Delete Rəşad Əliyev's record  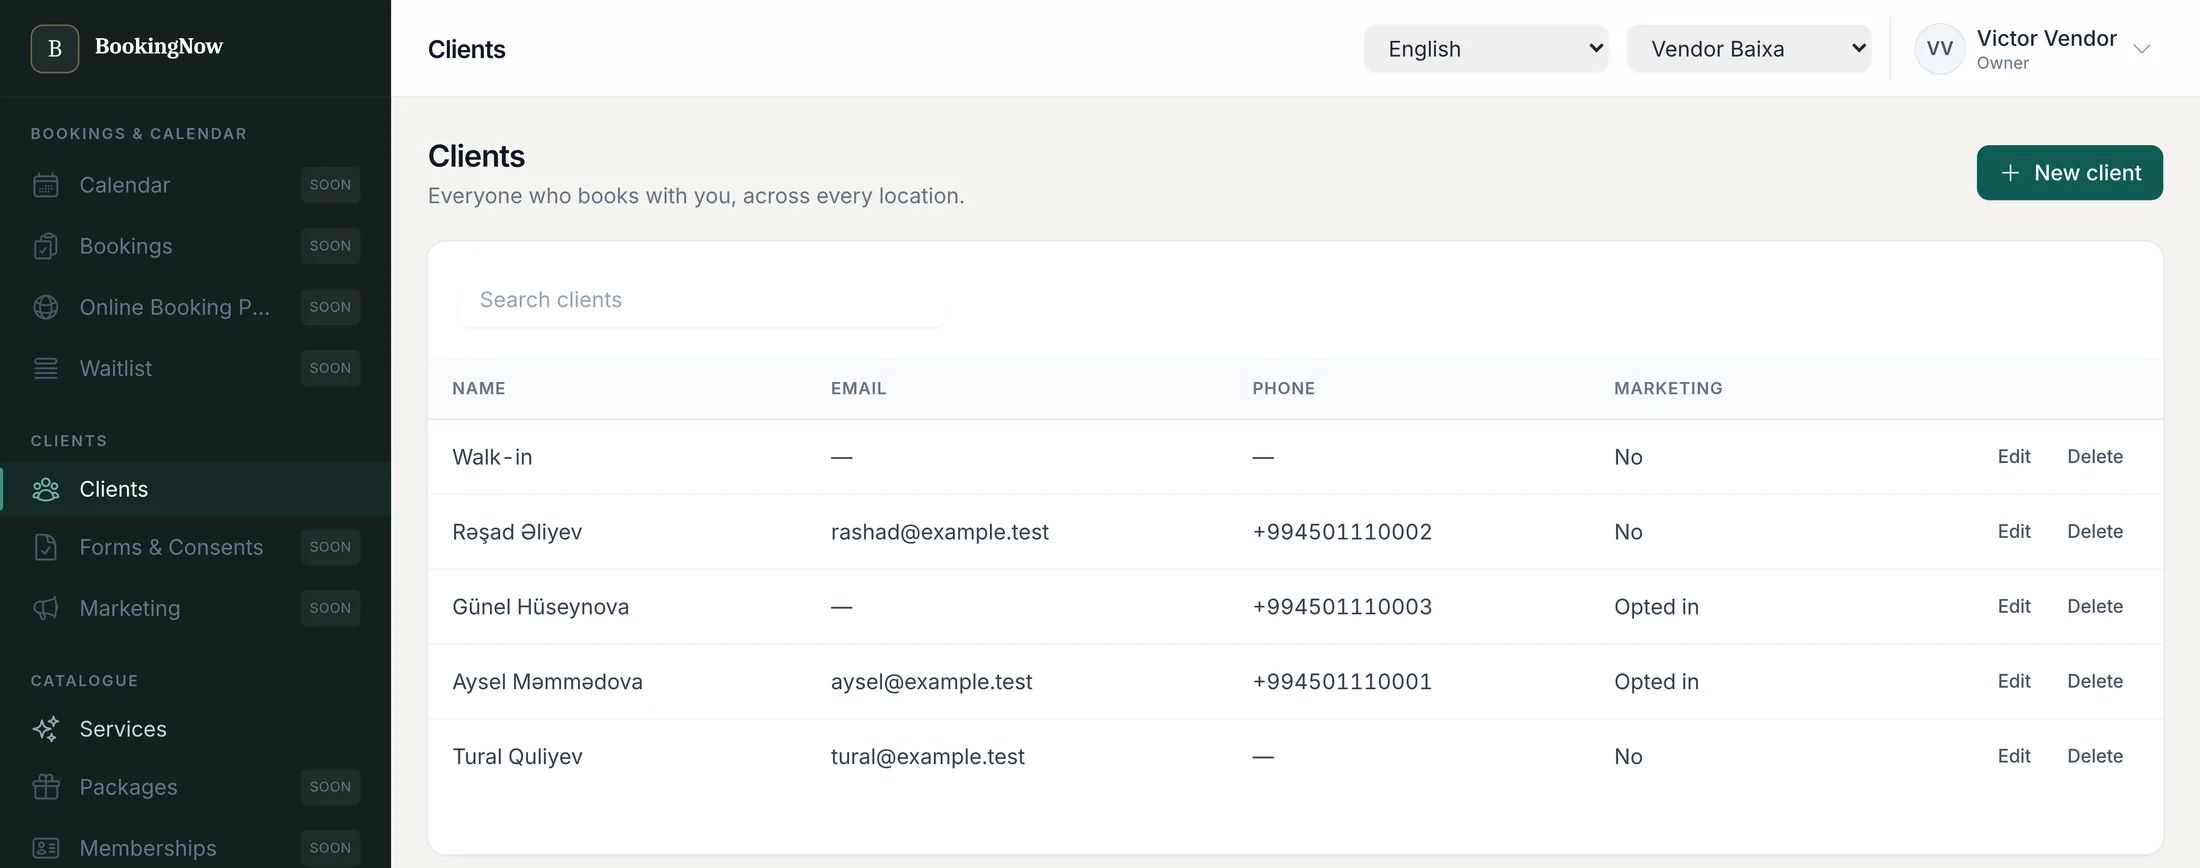(2095, 532)
